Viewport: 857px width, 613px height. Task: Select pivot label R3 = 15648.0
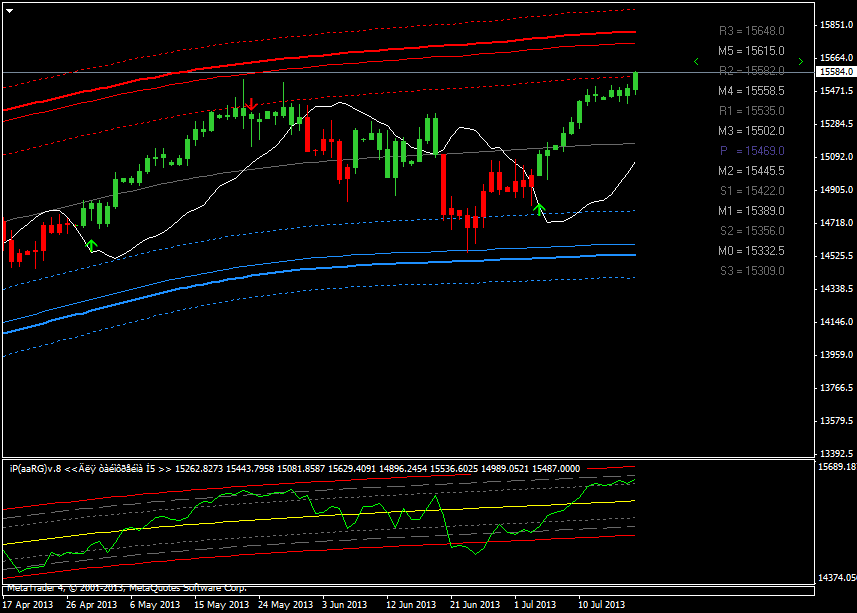[752, 31]
